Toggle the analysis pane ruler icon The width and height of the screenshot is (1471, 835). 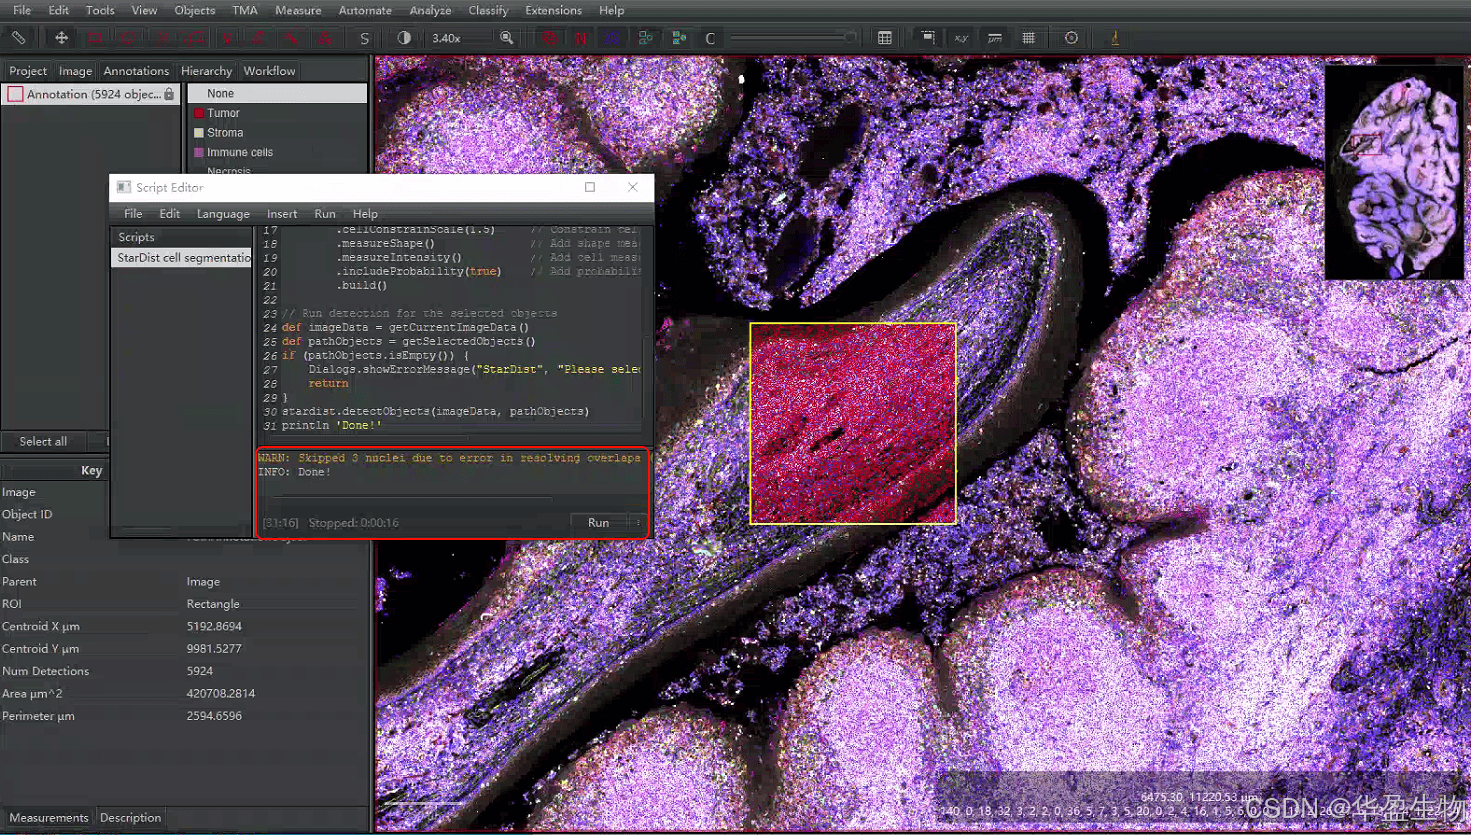(x=18, y=38)
